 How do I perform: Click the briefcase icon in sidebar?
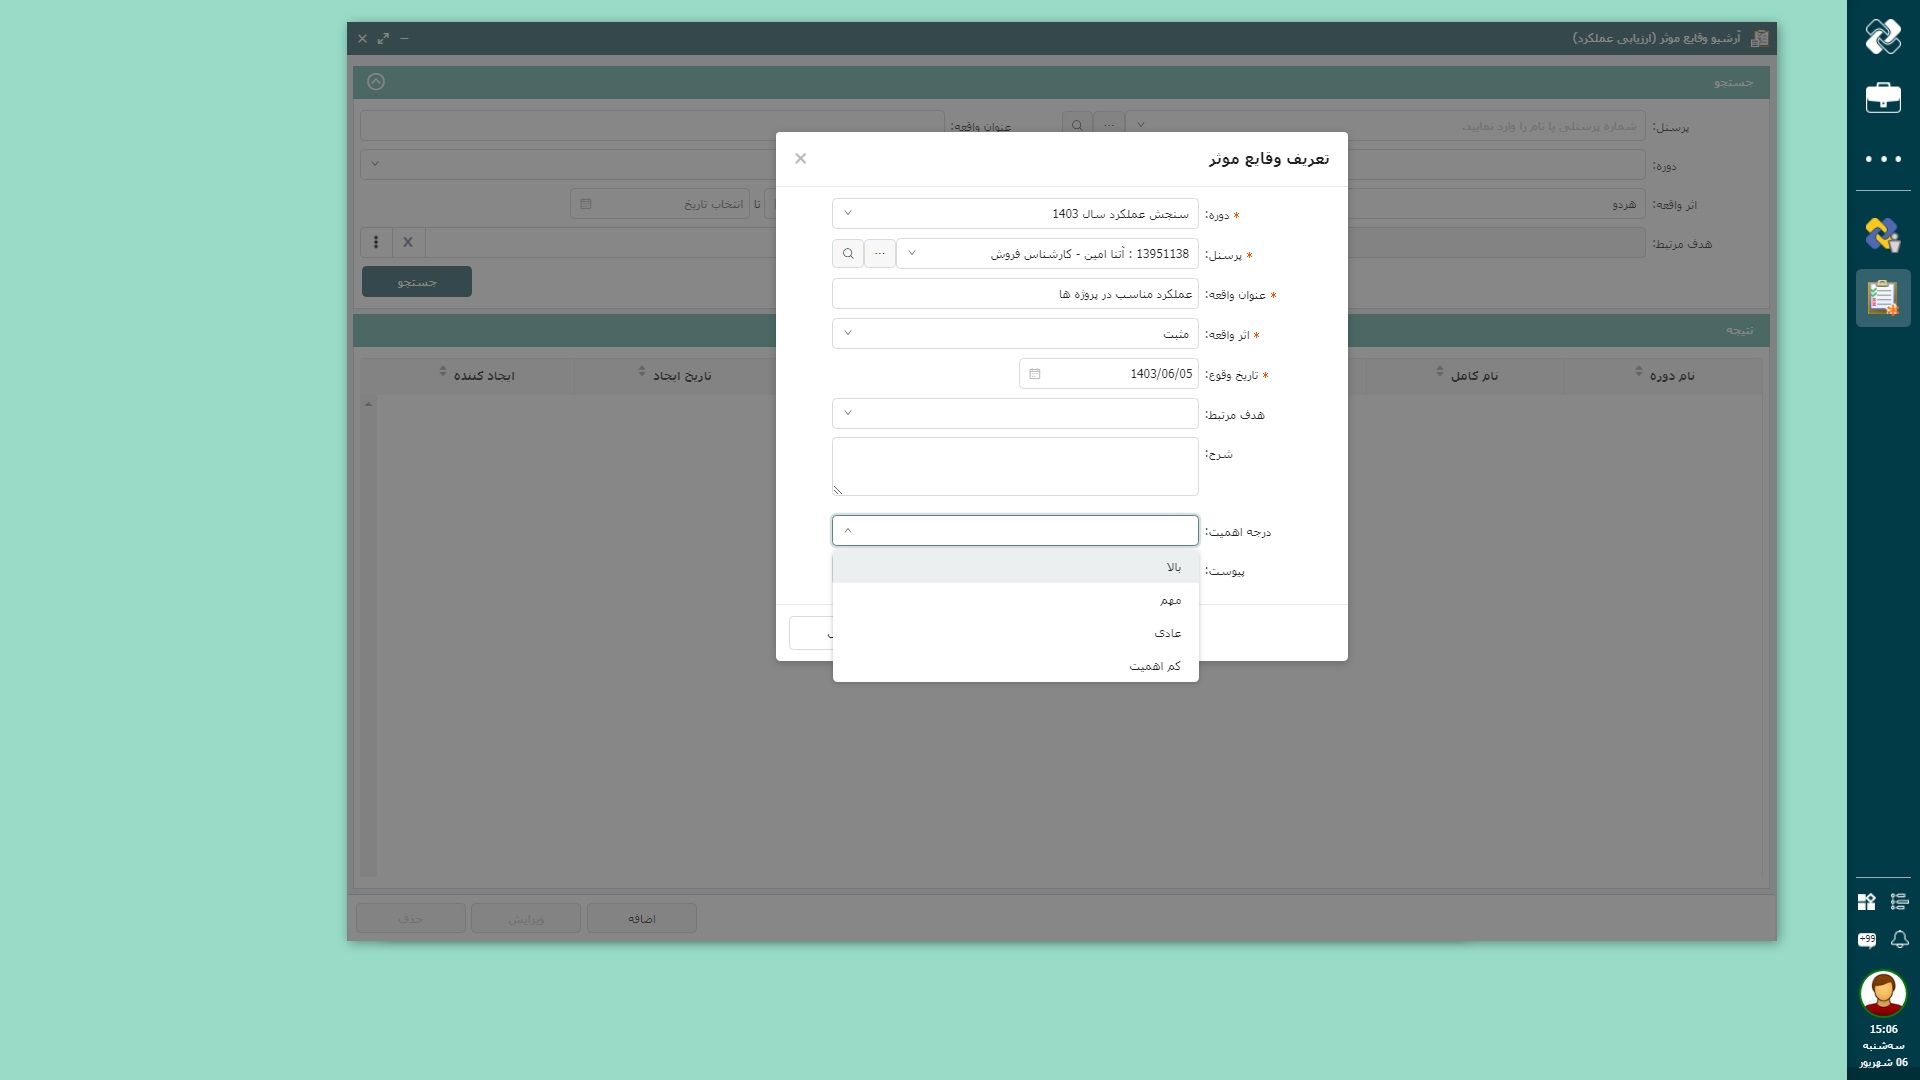1882,98
